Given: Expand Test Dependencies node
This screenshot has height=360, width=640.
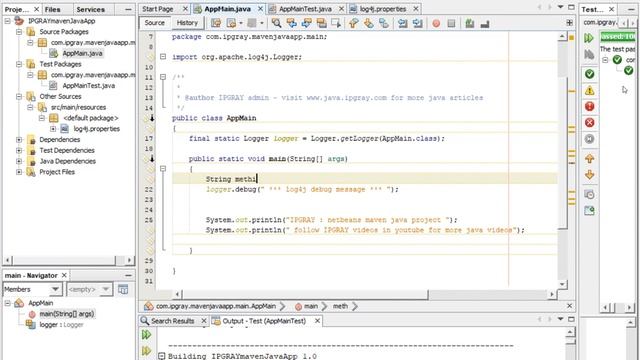Looking at the screenshot, I should (19, 150).
